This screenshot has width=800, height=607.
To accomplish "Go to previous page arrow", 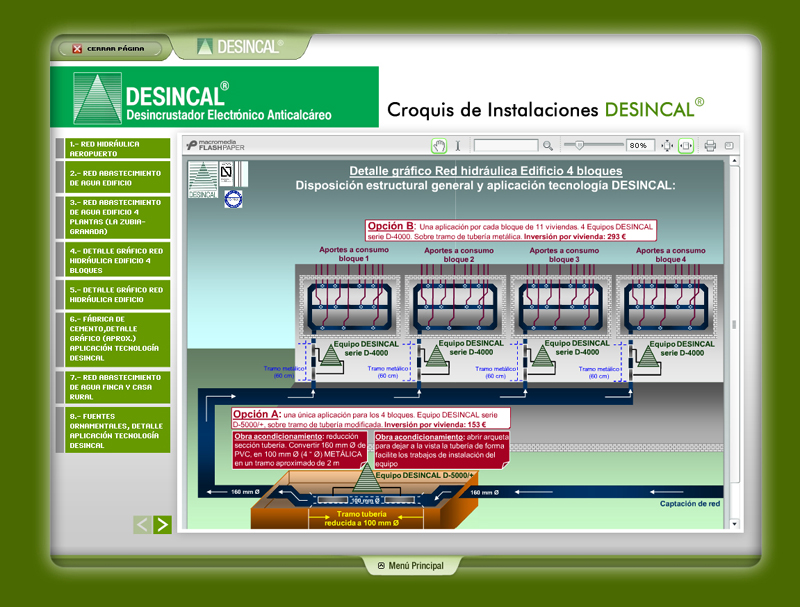I will click(142, 524).
